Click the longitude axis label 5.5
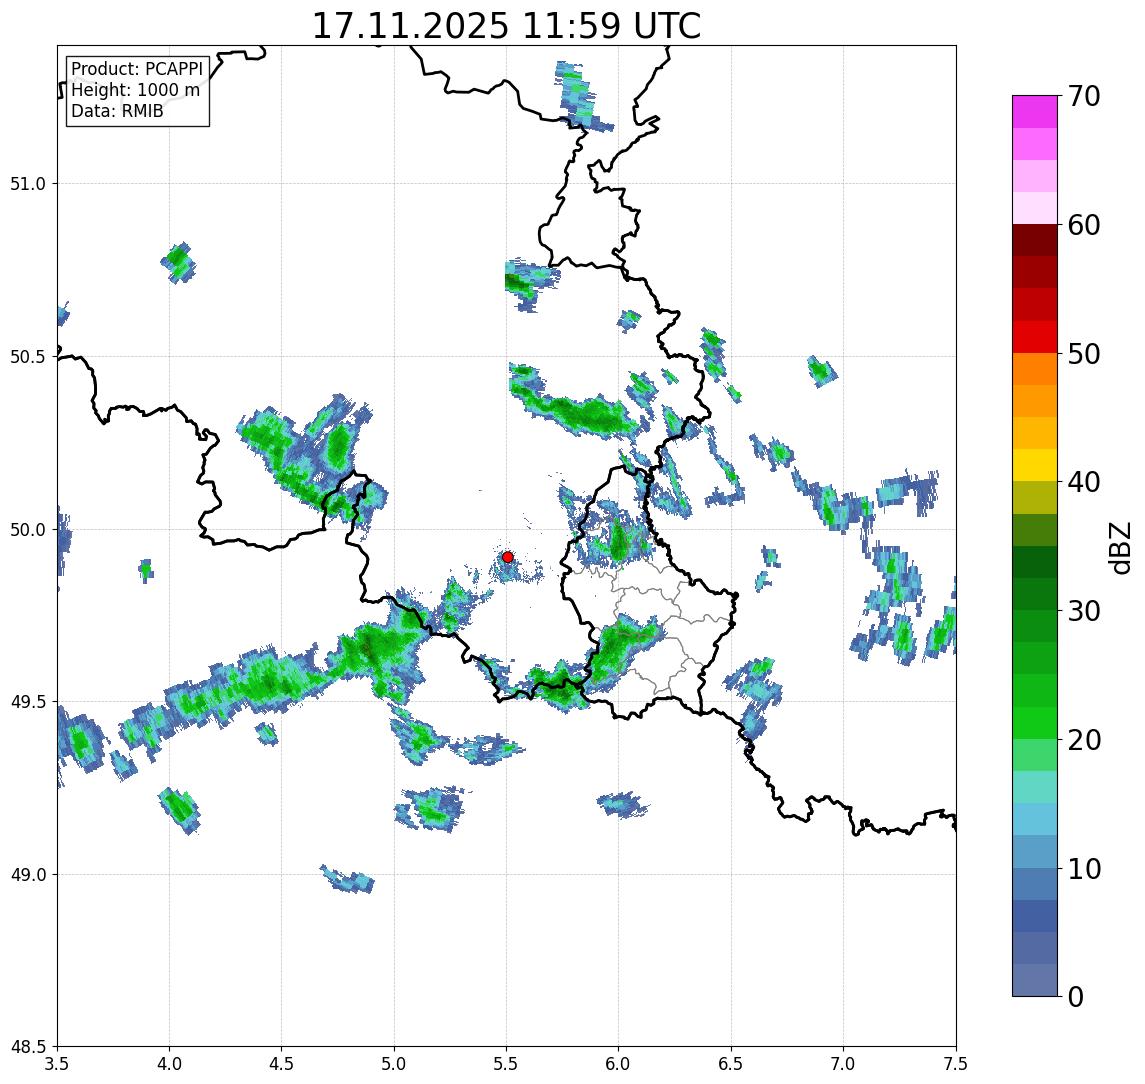 point(507,1064)
